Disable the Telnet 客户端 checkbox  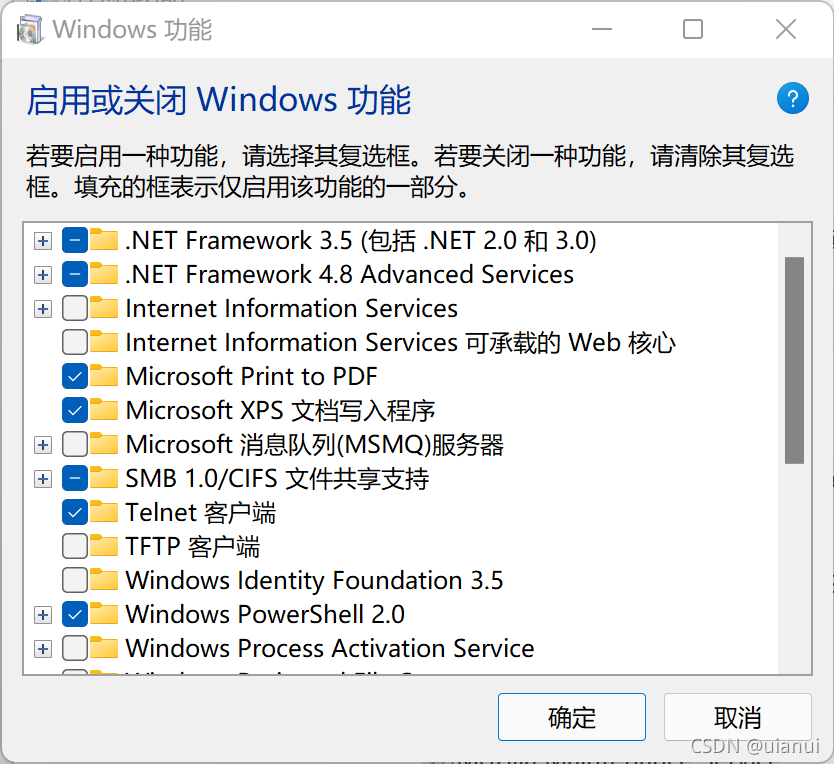[75, 512]
